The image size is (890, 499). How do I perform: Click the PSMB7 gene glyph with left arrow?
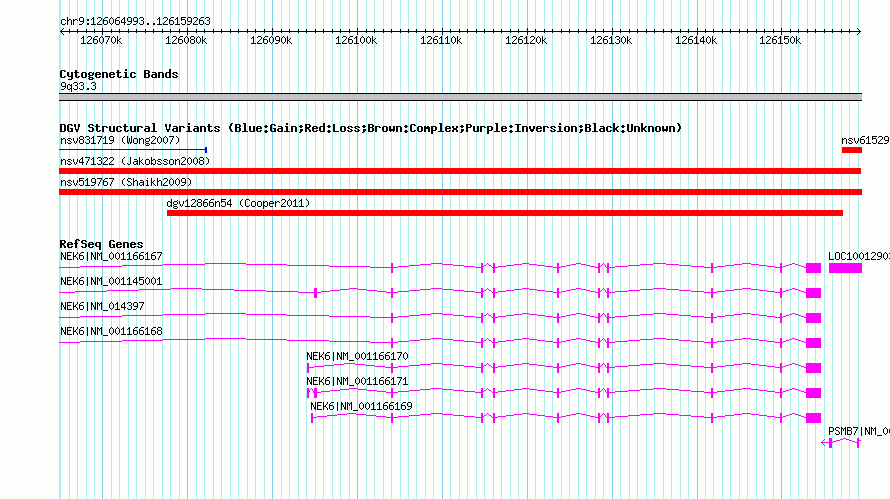pos(841,443)
